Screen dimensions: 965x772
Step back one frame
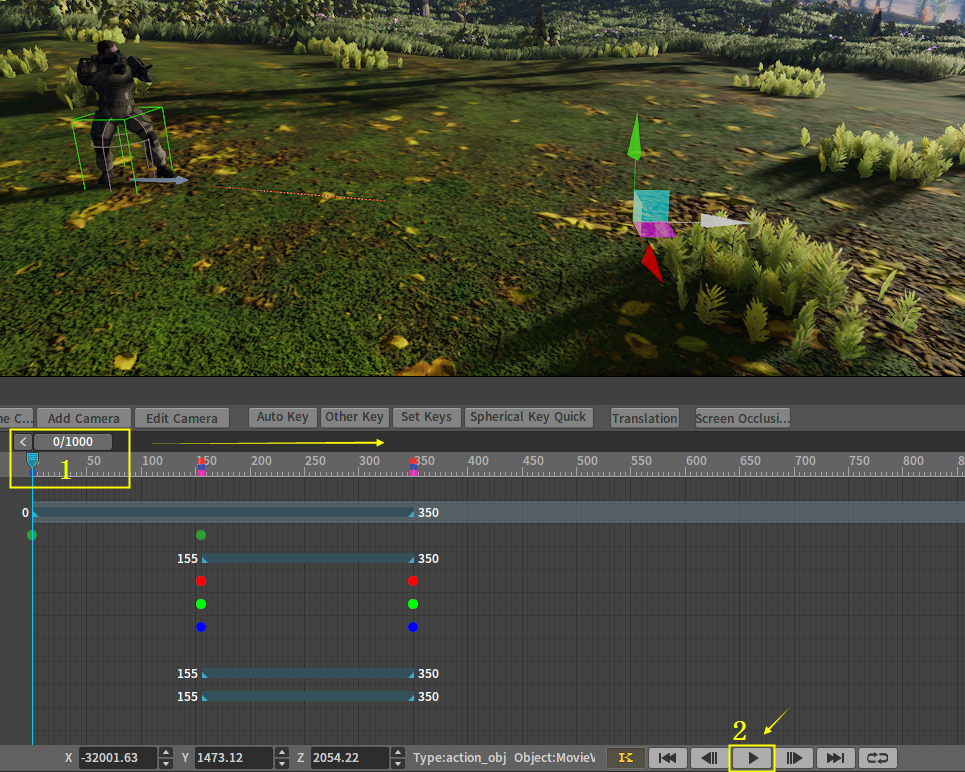coord(709,758)
